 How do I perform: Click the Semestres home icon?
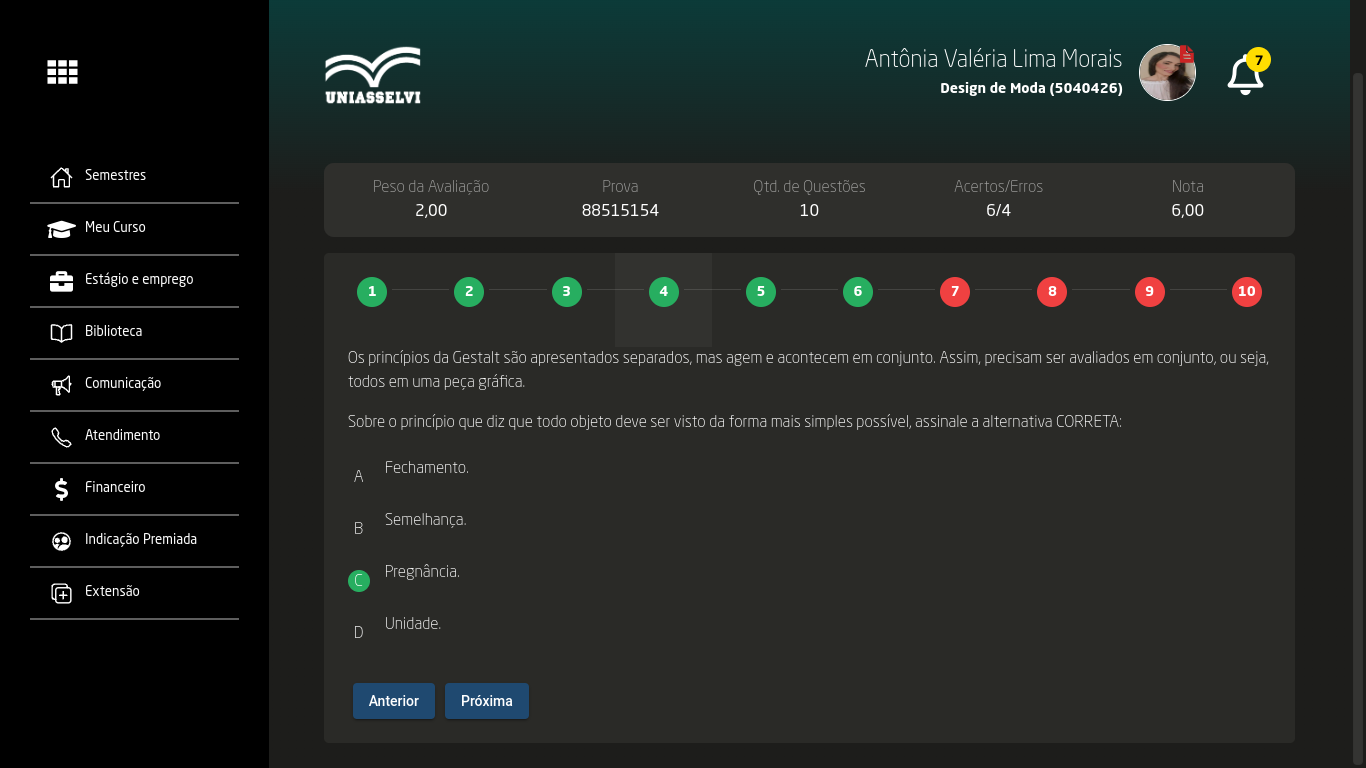pos(61,177)
